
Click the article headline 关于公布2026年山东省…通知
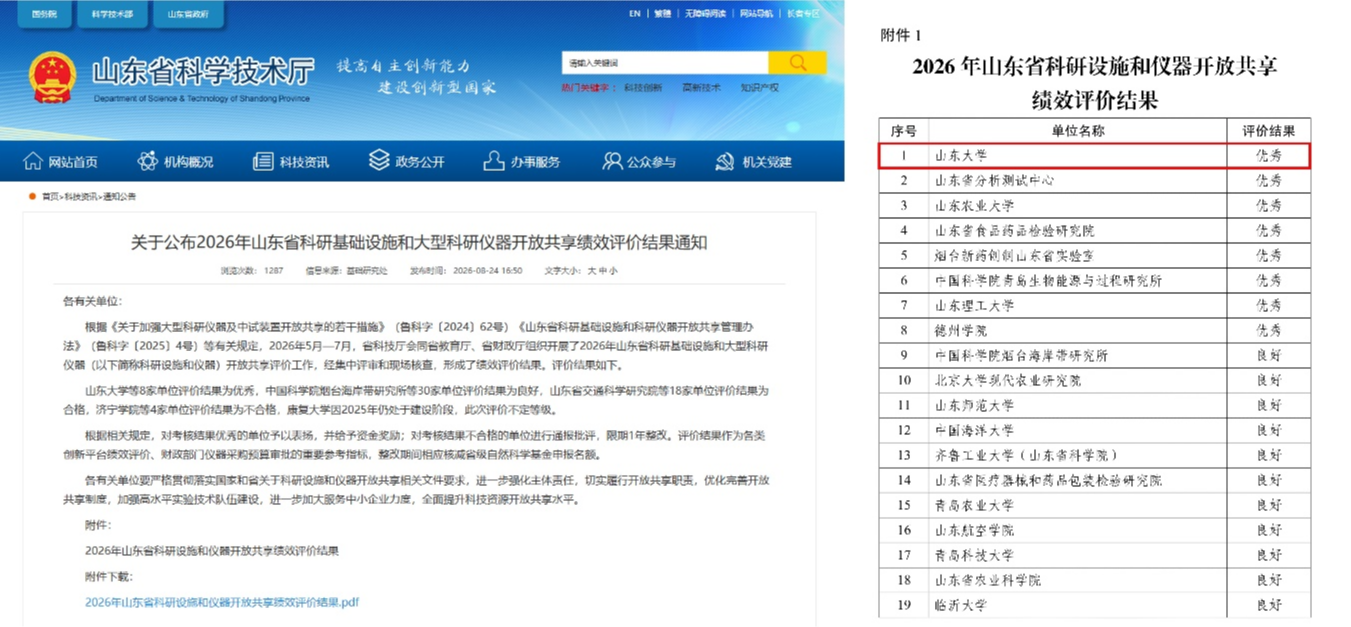[x=420, y=242]
